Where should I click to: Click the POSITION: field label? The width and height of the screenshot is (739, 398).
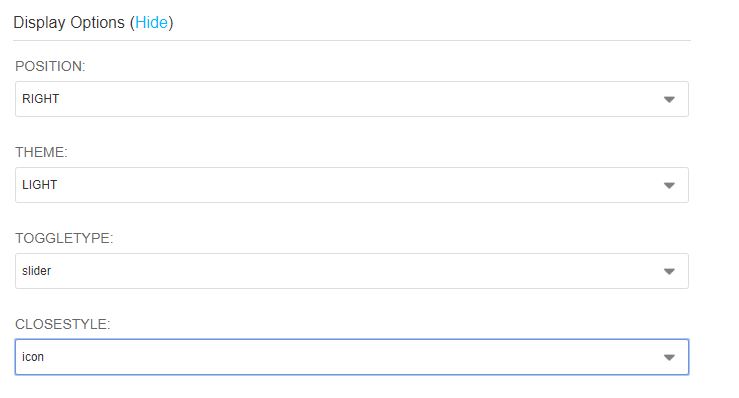(x=50, y=66)
